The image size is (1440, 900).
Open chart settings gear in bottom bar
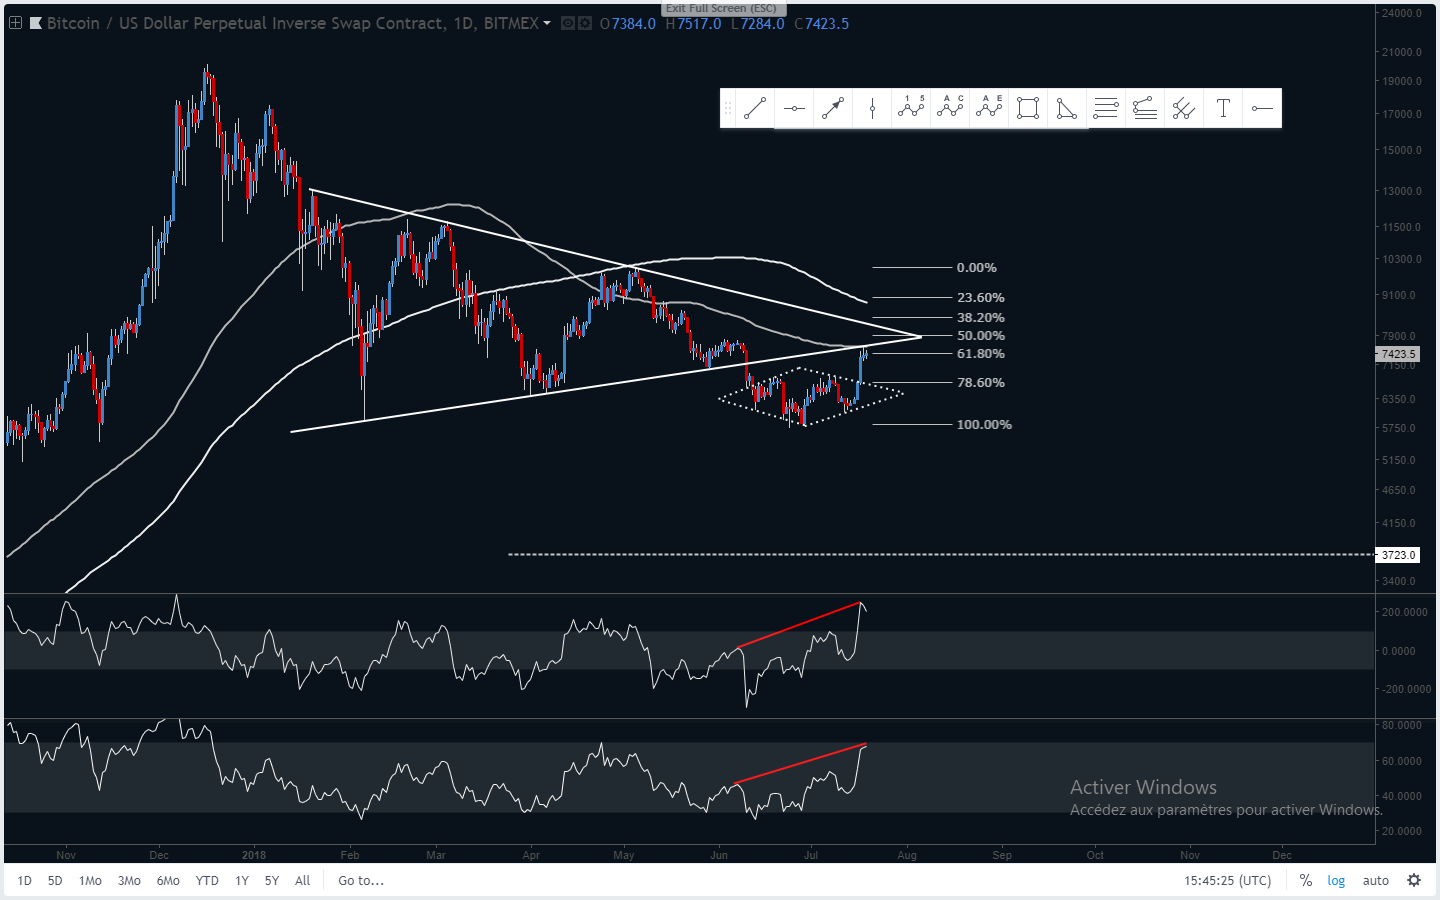coord(1414,880)
